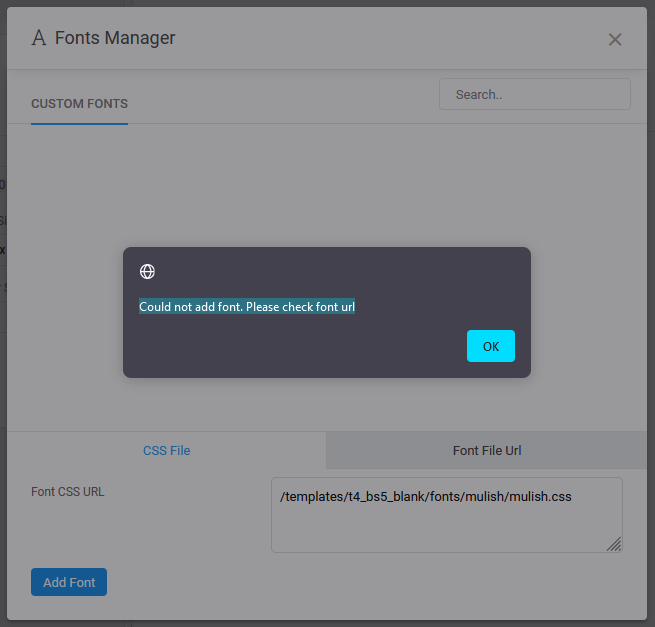Click the Add Font button
Image resolution: width=655 pixels, height=627 pixels.
click(69, 582)
